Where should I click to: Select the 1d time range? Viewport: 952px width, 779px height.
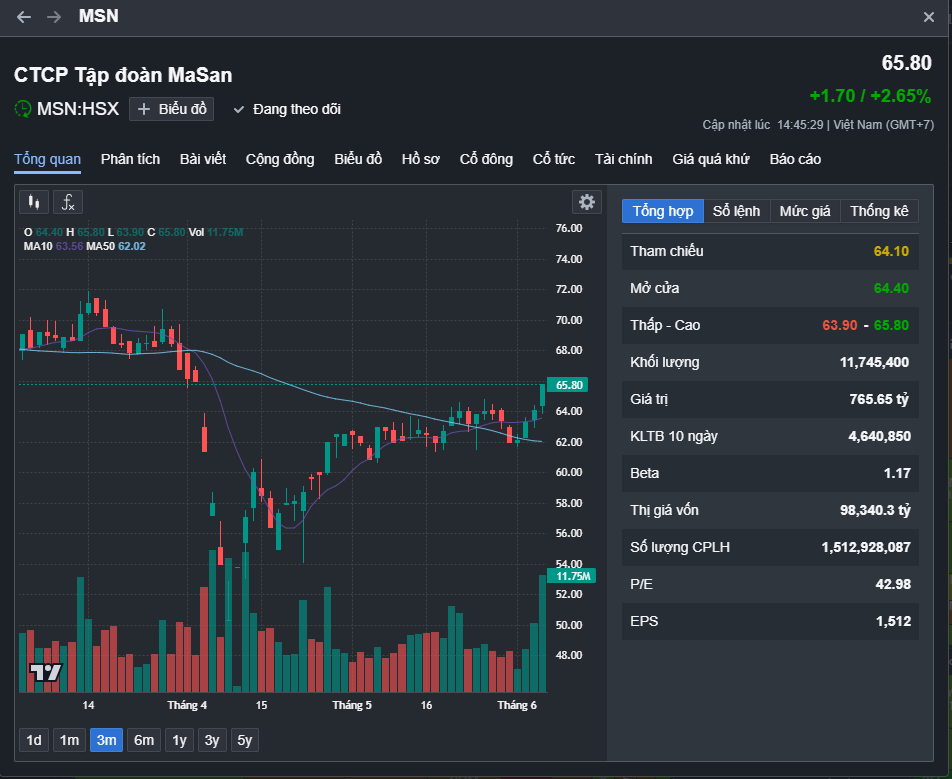click(34, 740)
